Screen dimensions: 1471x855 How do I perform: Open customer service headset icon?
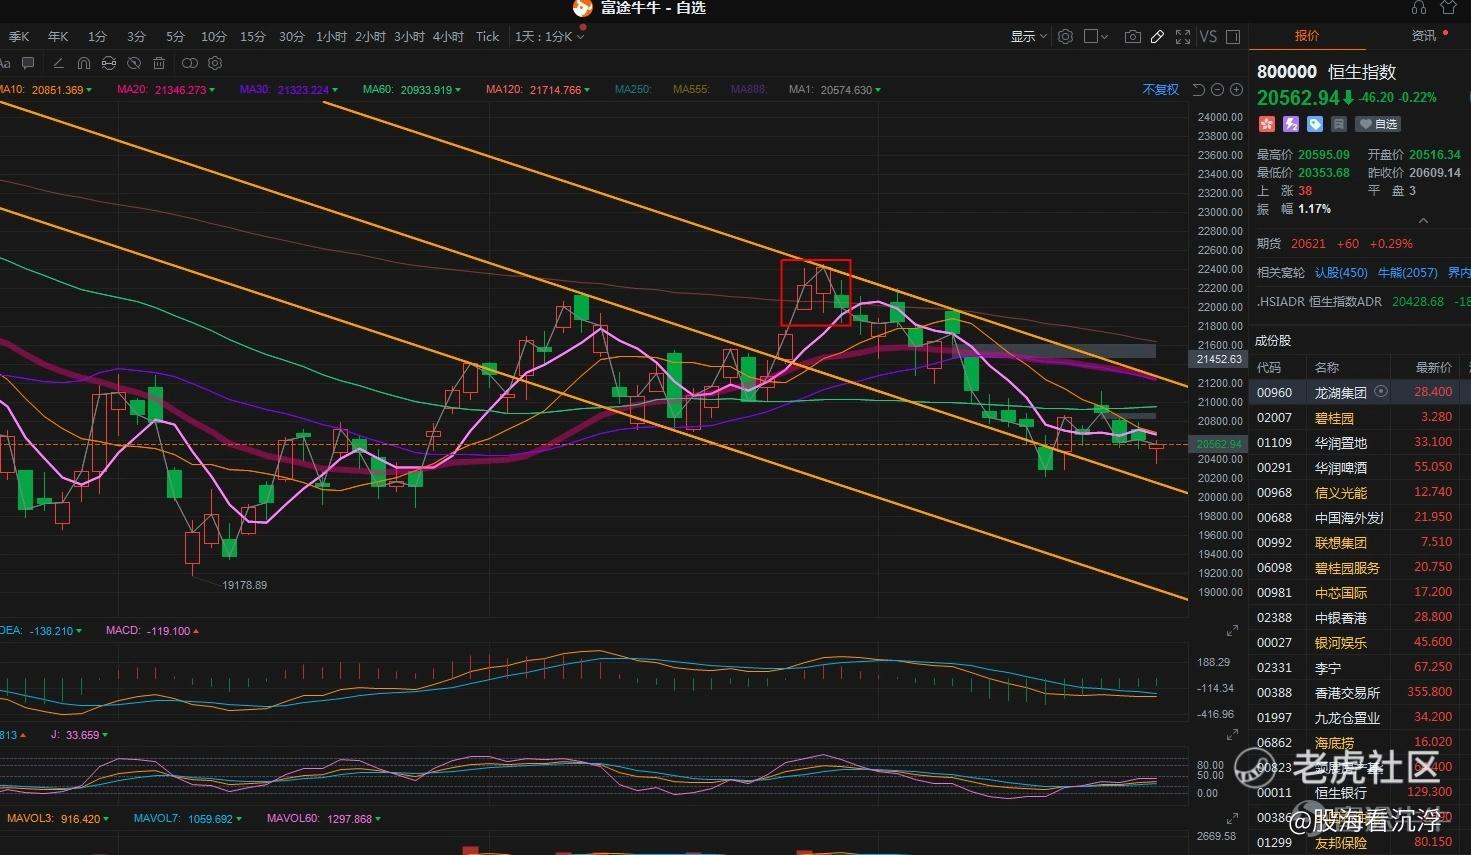coord(1419,8)
